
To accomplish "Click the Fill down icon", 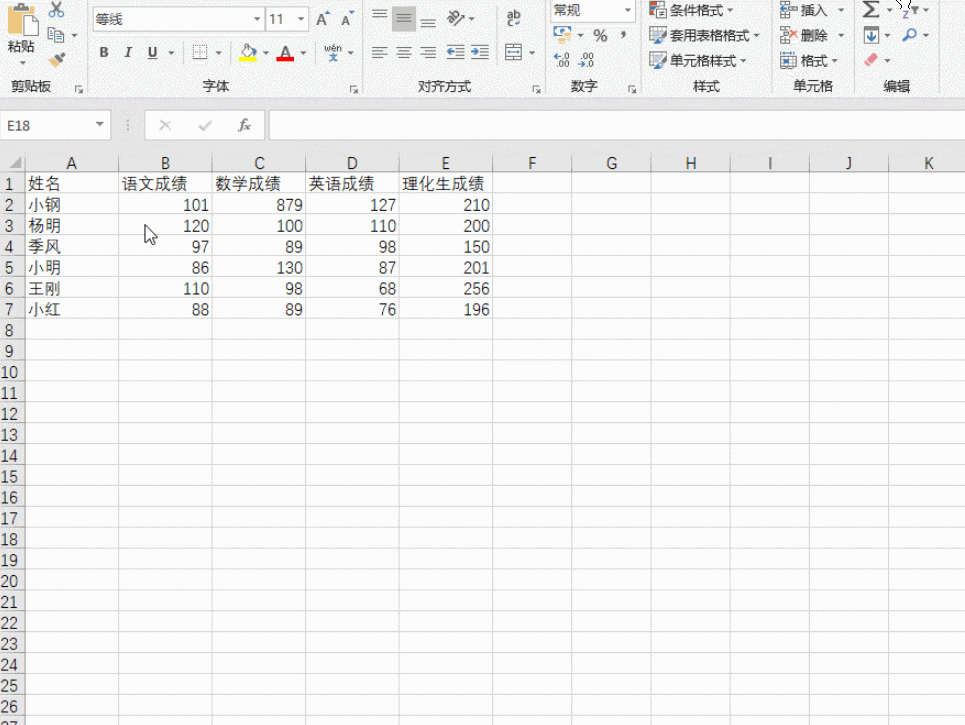I will point(871,36).
